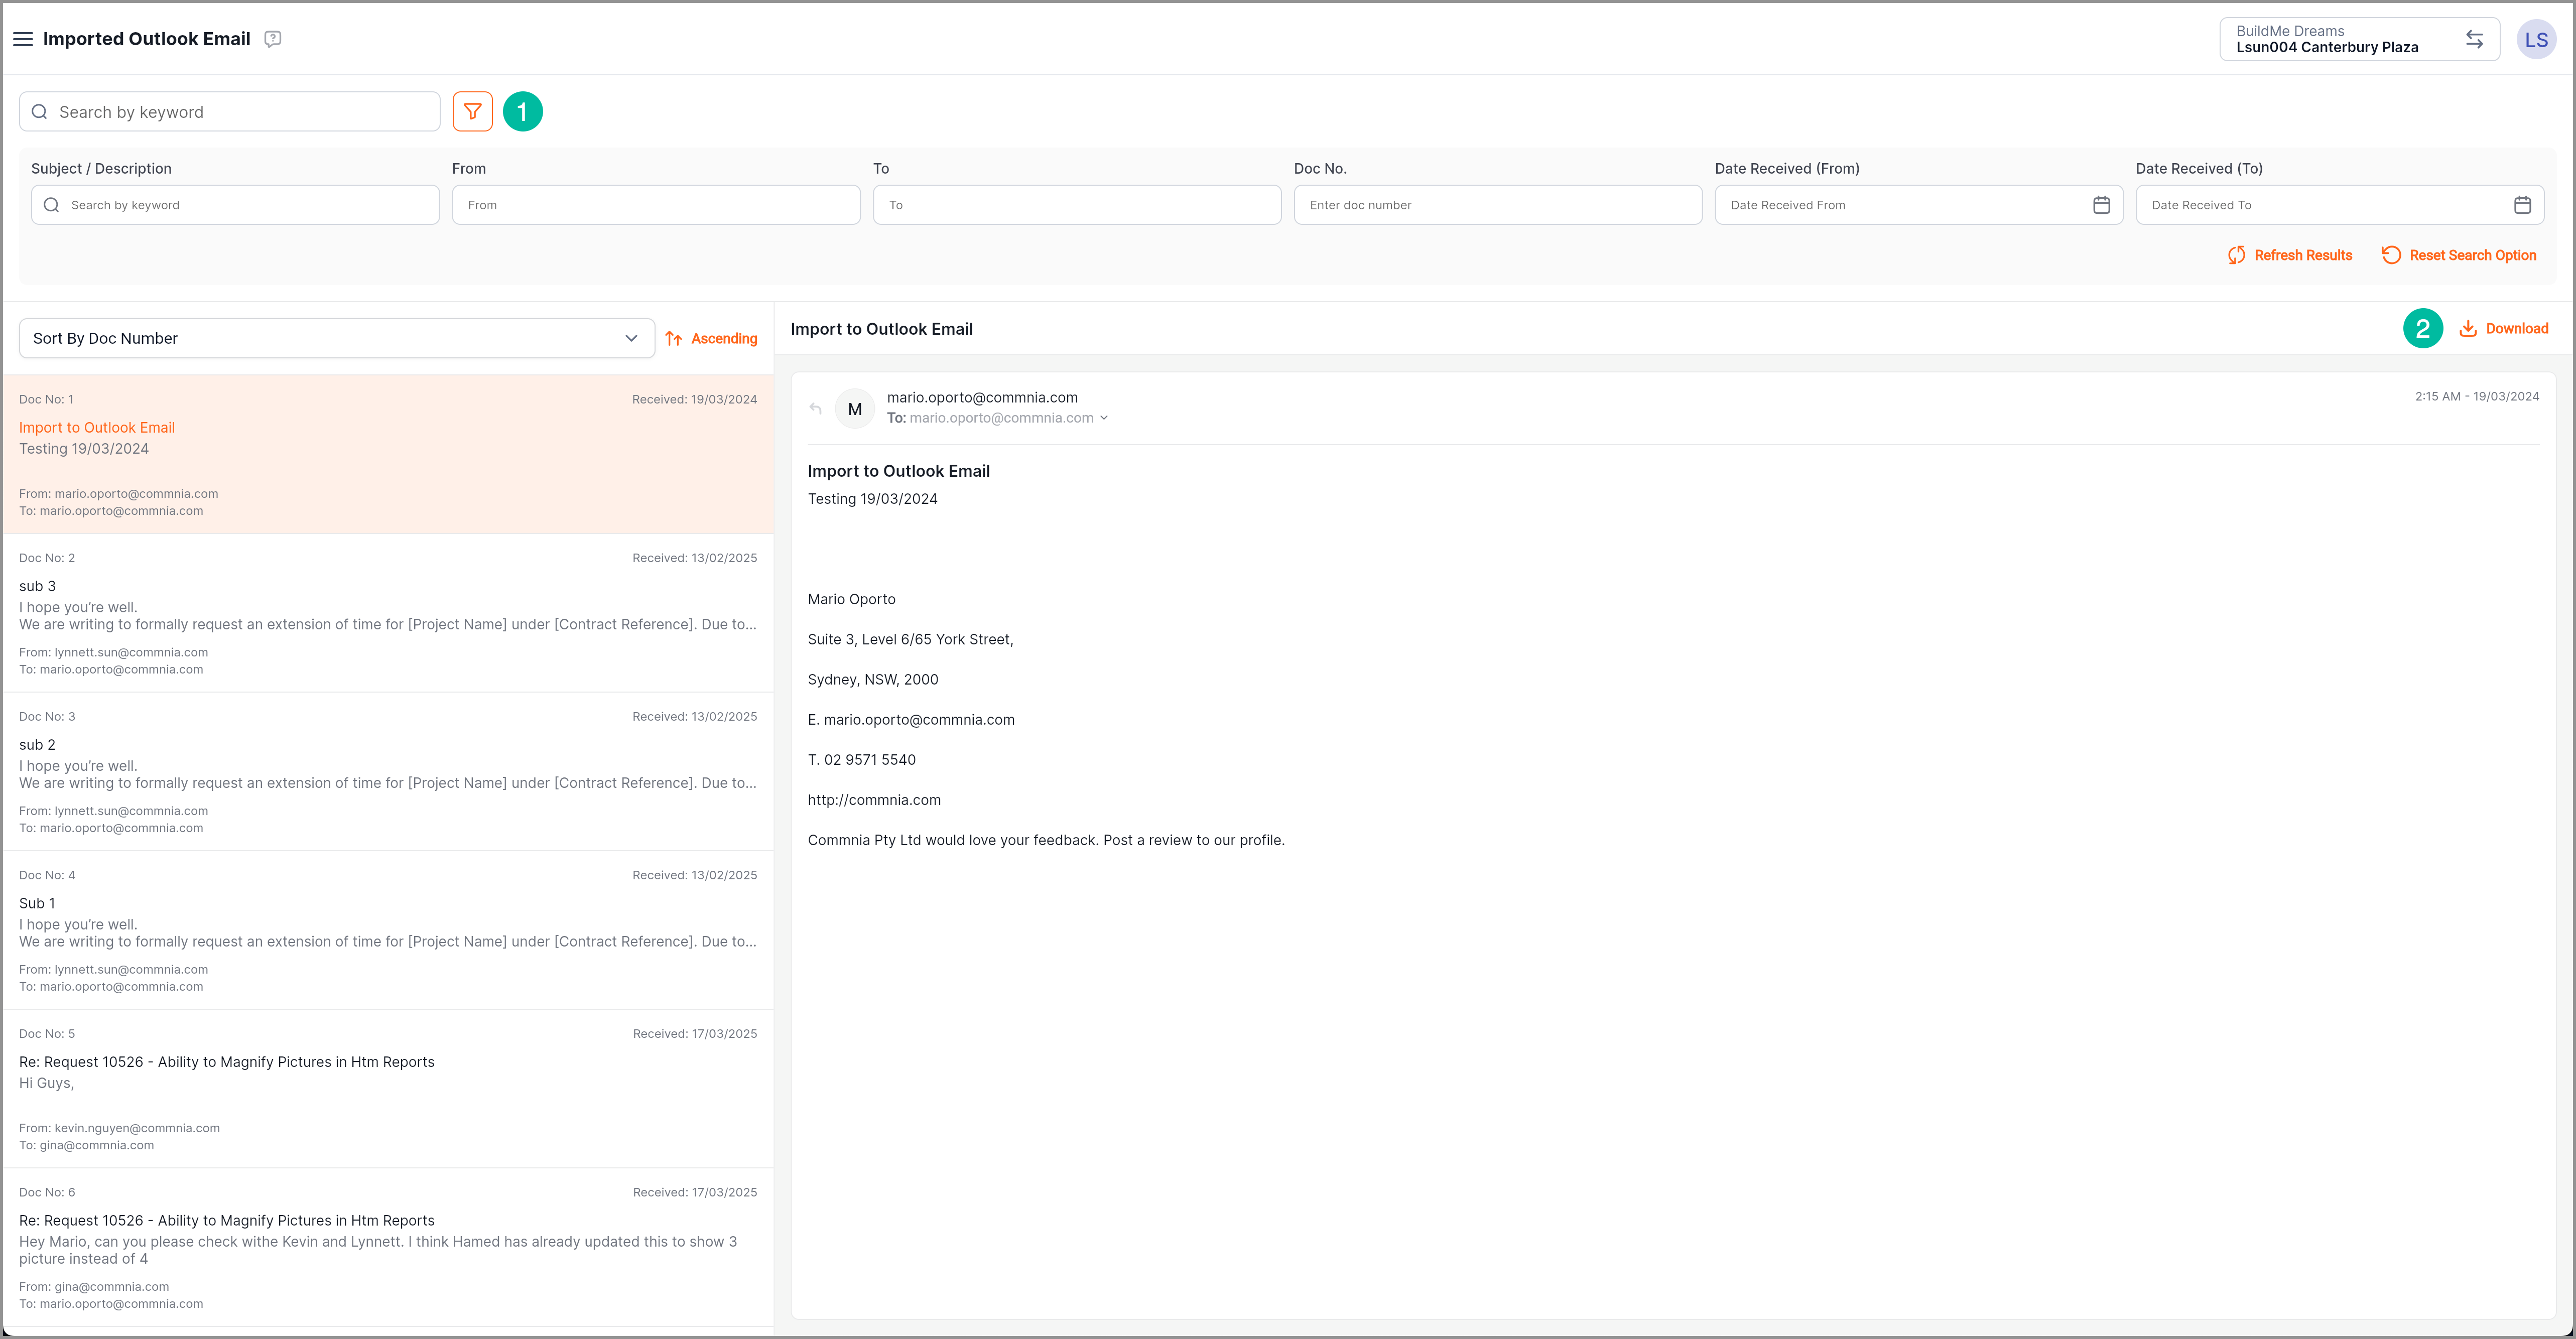Image resolution: width=2576 pixels, height=1339 pixels.
Task: Click the project switch arrows icon
Action: pos(2473,39)
